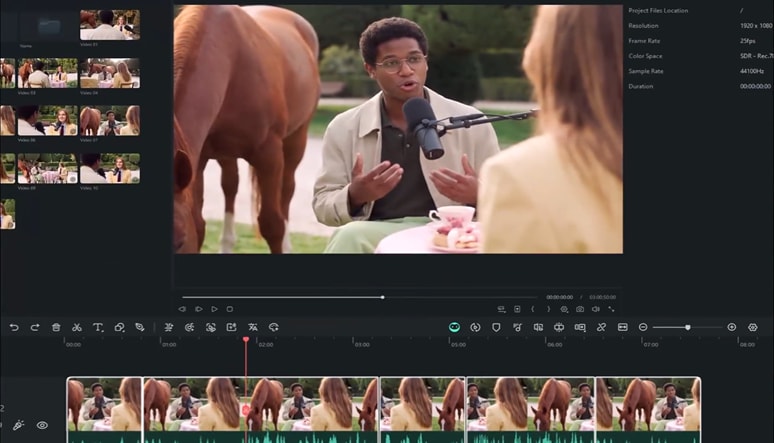Select the Video 04 media thumbnail
This screenshot has width=774, height=443.
coord(110,73)
